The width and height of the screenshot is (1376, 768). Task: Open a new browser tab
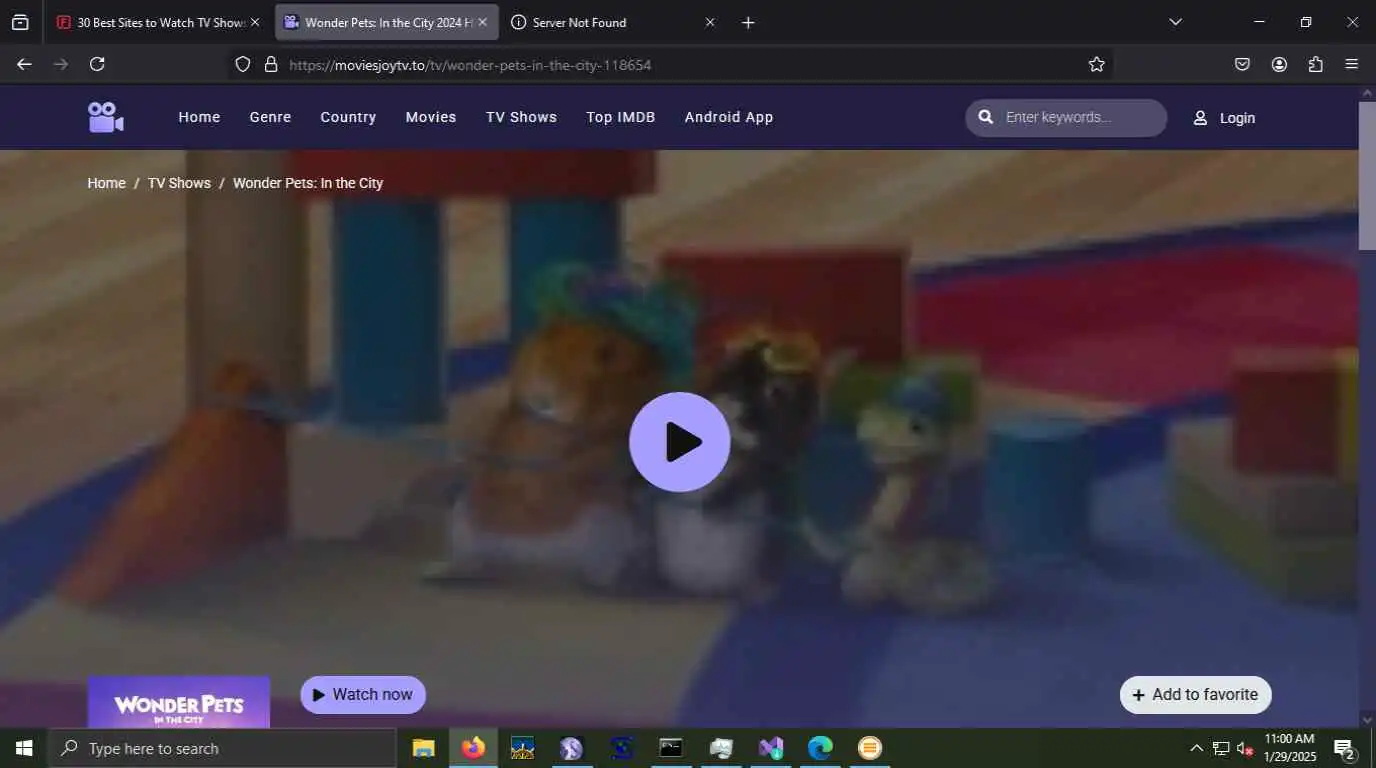coord(748,22)
